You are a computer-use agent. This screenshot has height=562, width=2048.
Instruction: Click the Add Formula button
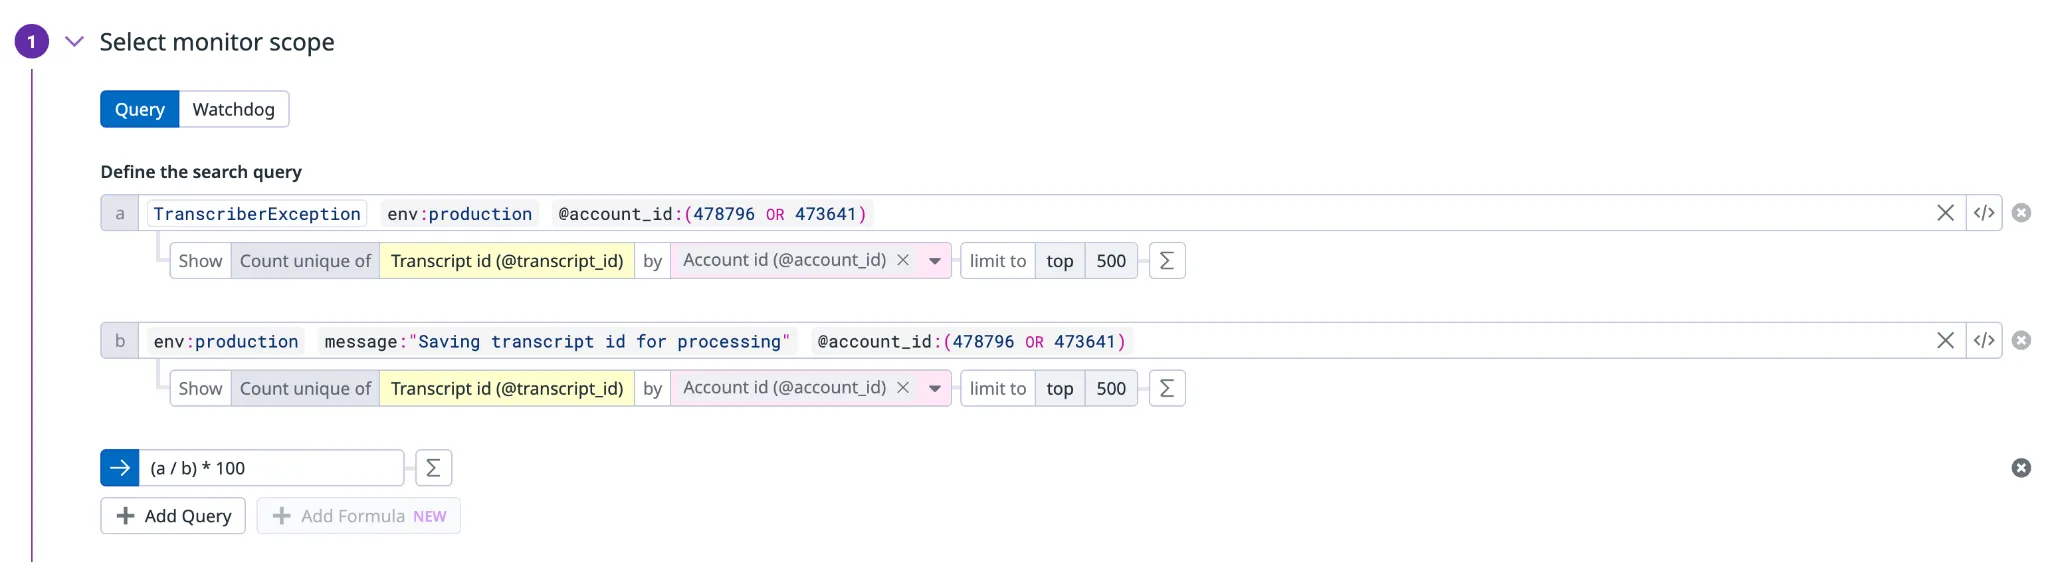pos(358,516)
